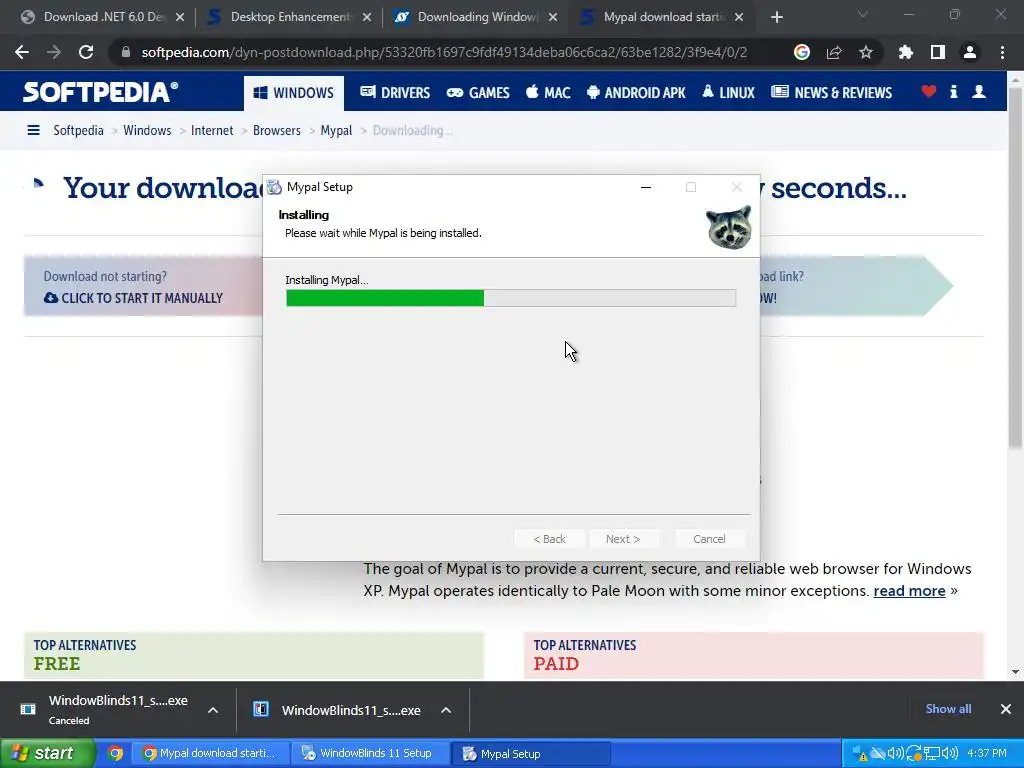
Task: Click the info icon in Softpedia header
Action: [x=953, y=92]
